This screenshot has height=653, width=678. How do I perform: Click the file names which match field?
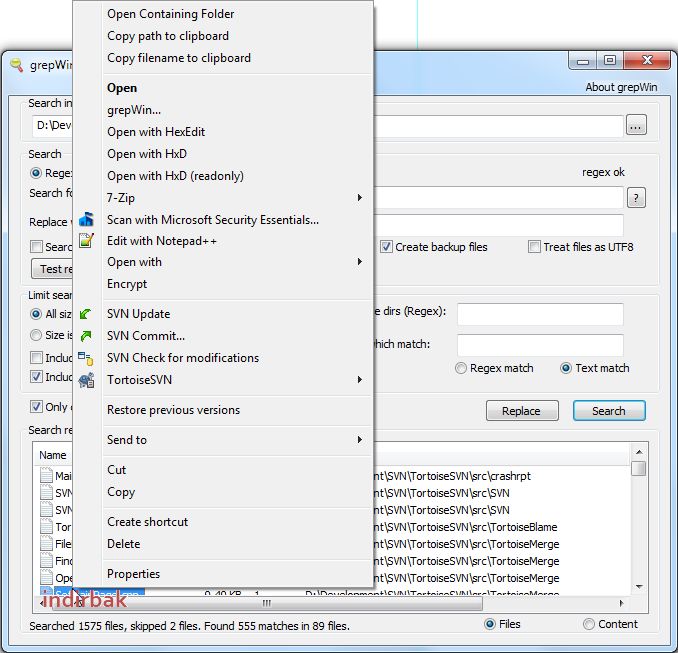point(540,345)
